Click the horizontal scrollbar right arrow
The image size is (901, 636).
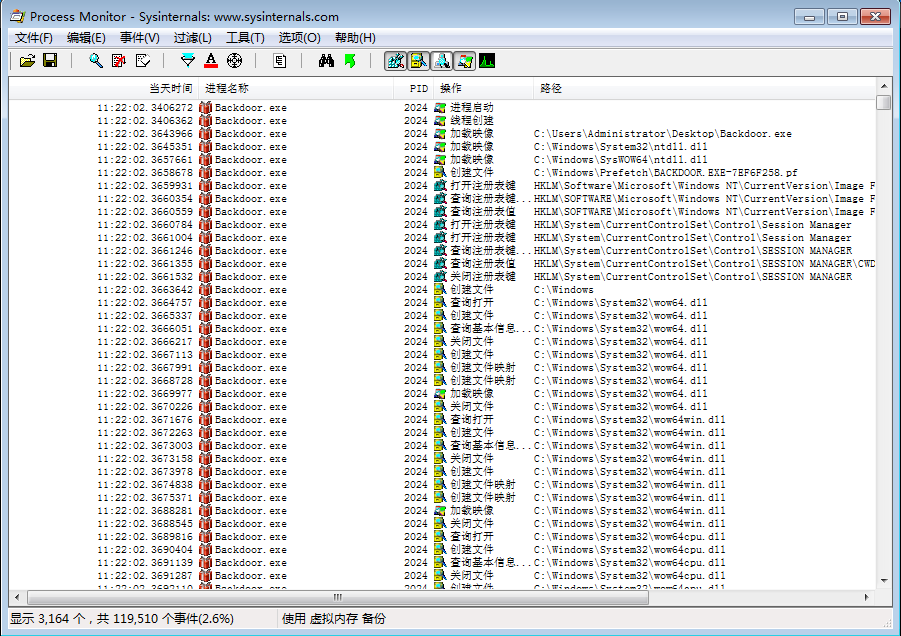click(x=867, y=597)
